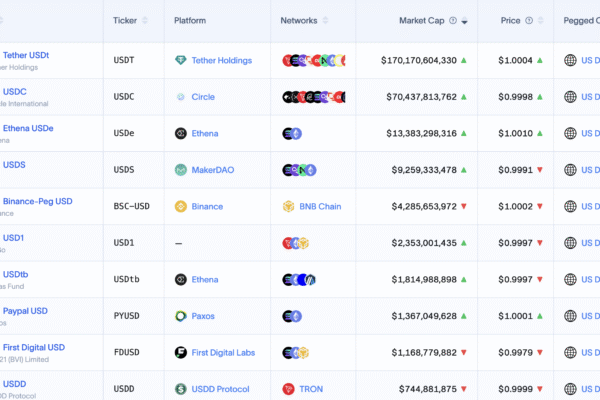Screen dimensions: 600x400
Task: Click the TRON network icon
Action: pos(289,389)
